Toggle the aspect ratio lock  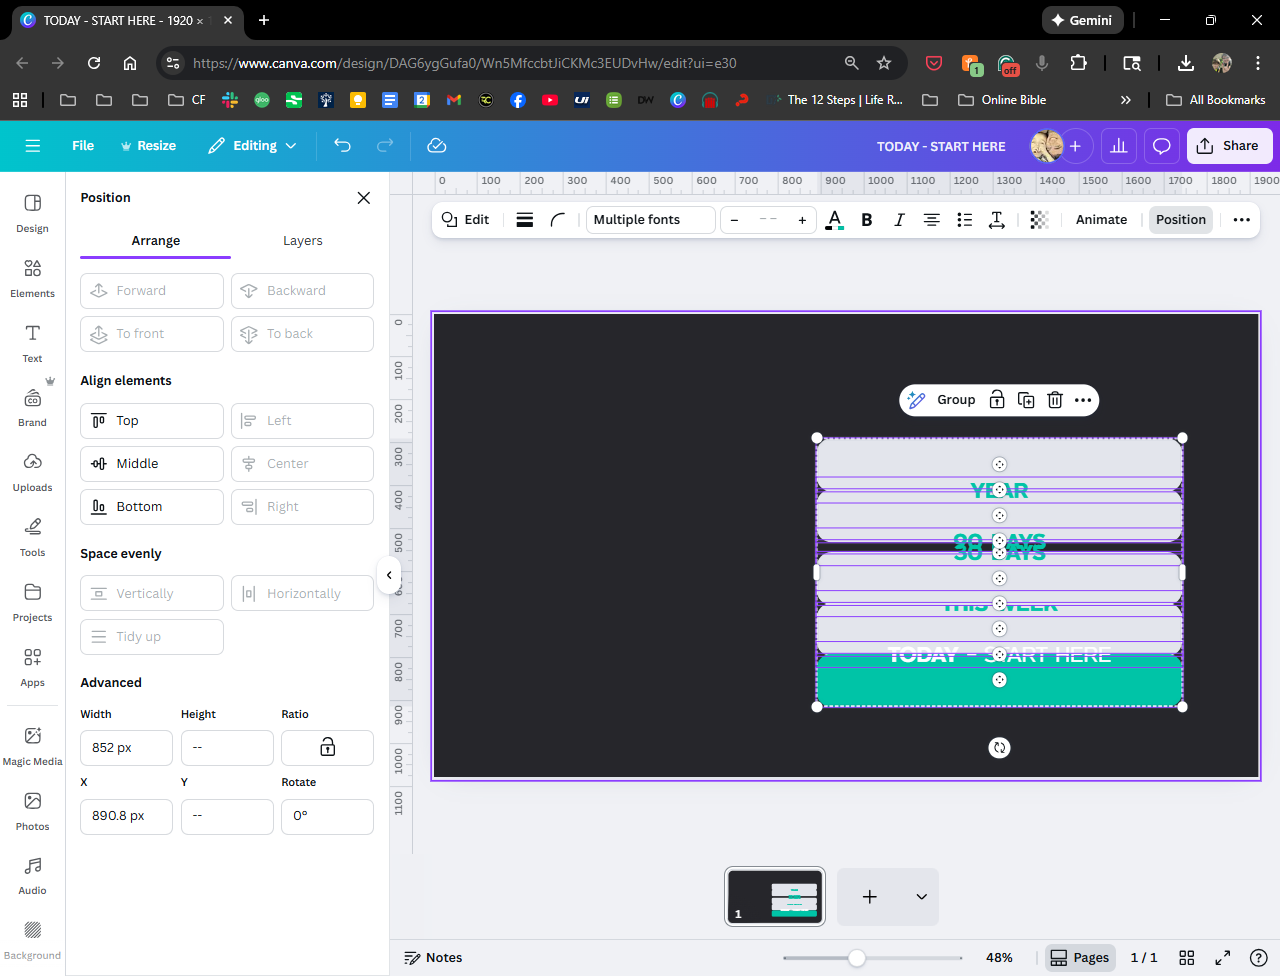pos(327,748)
